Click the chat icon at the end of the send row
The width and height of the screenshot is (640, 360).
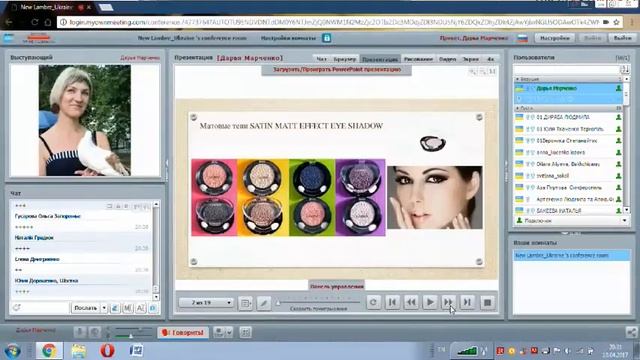[153, 308]
